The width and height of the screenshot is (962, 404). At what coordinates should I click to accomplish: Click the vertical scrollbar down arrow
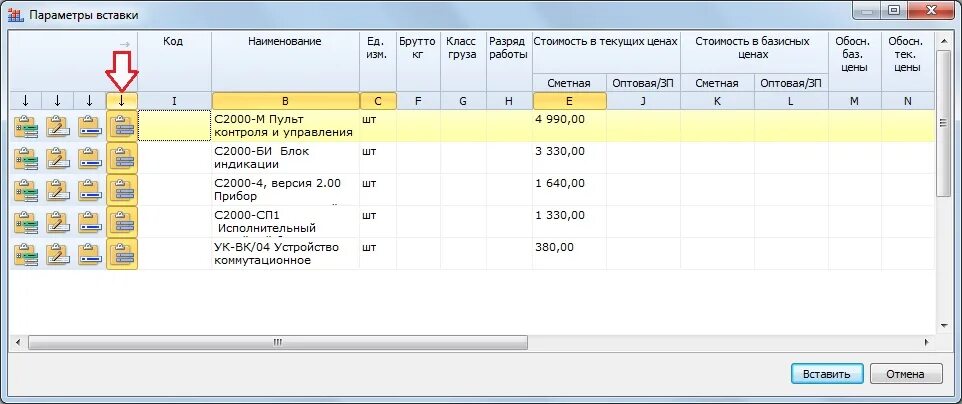click(944, 326)
